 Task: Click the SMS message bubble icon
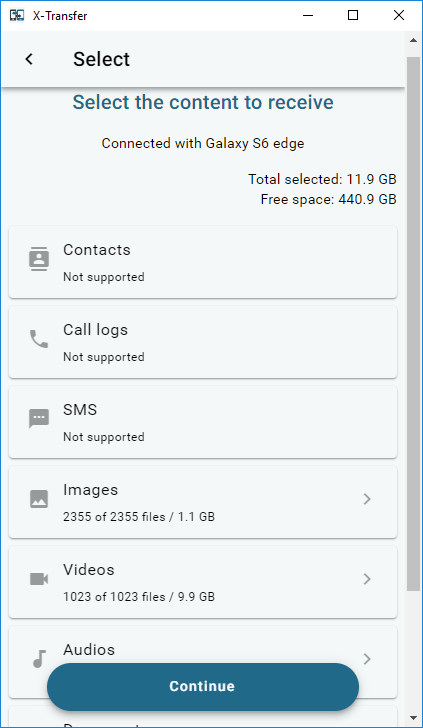click(x=39, y=419)
